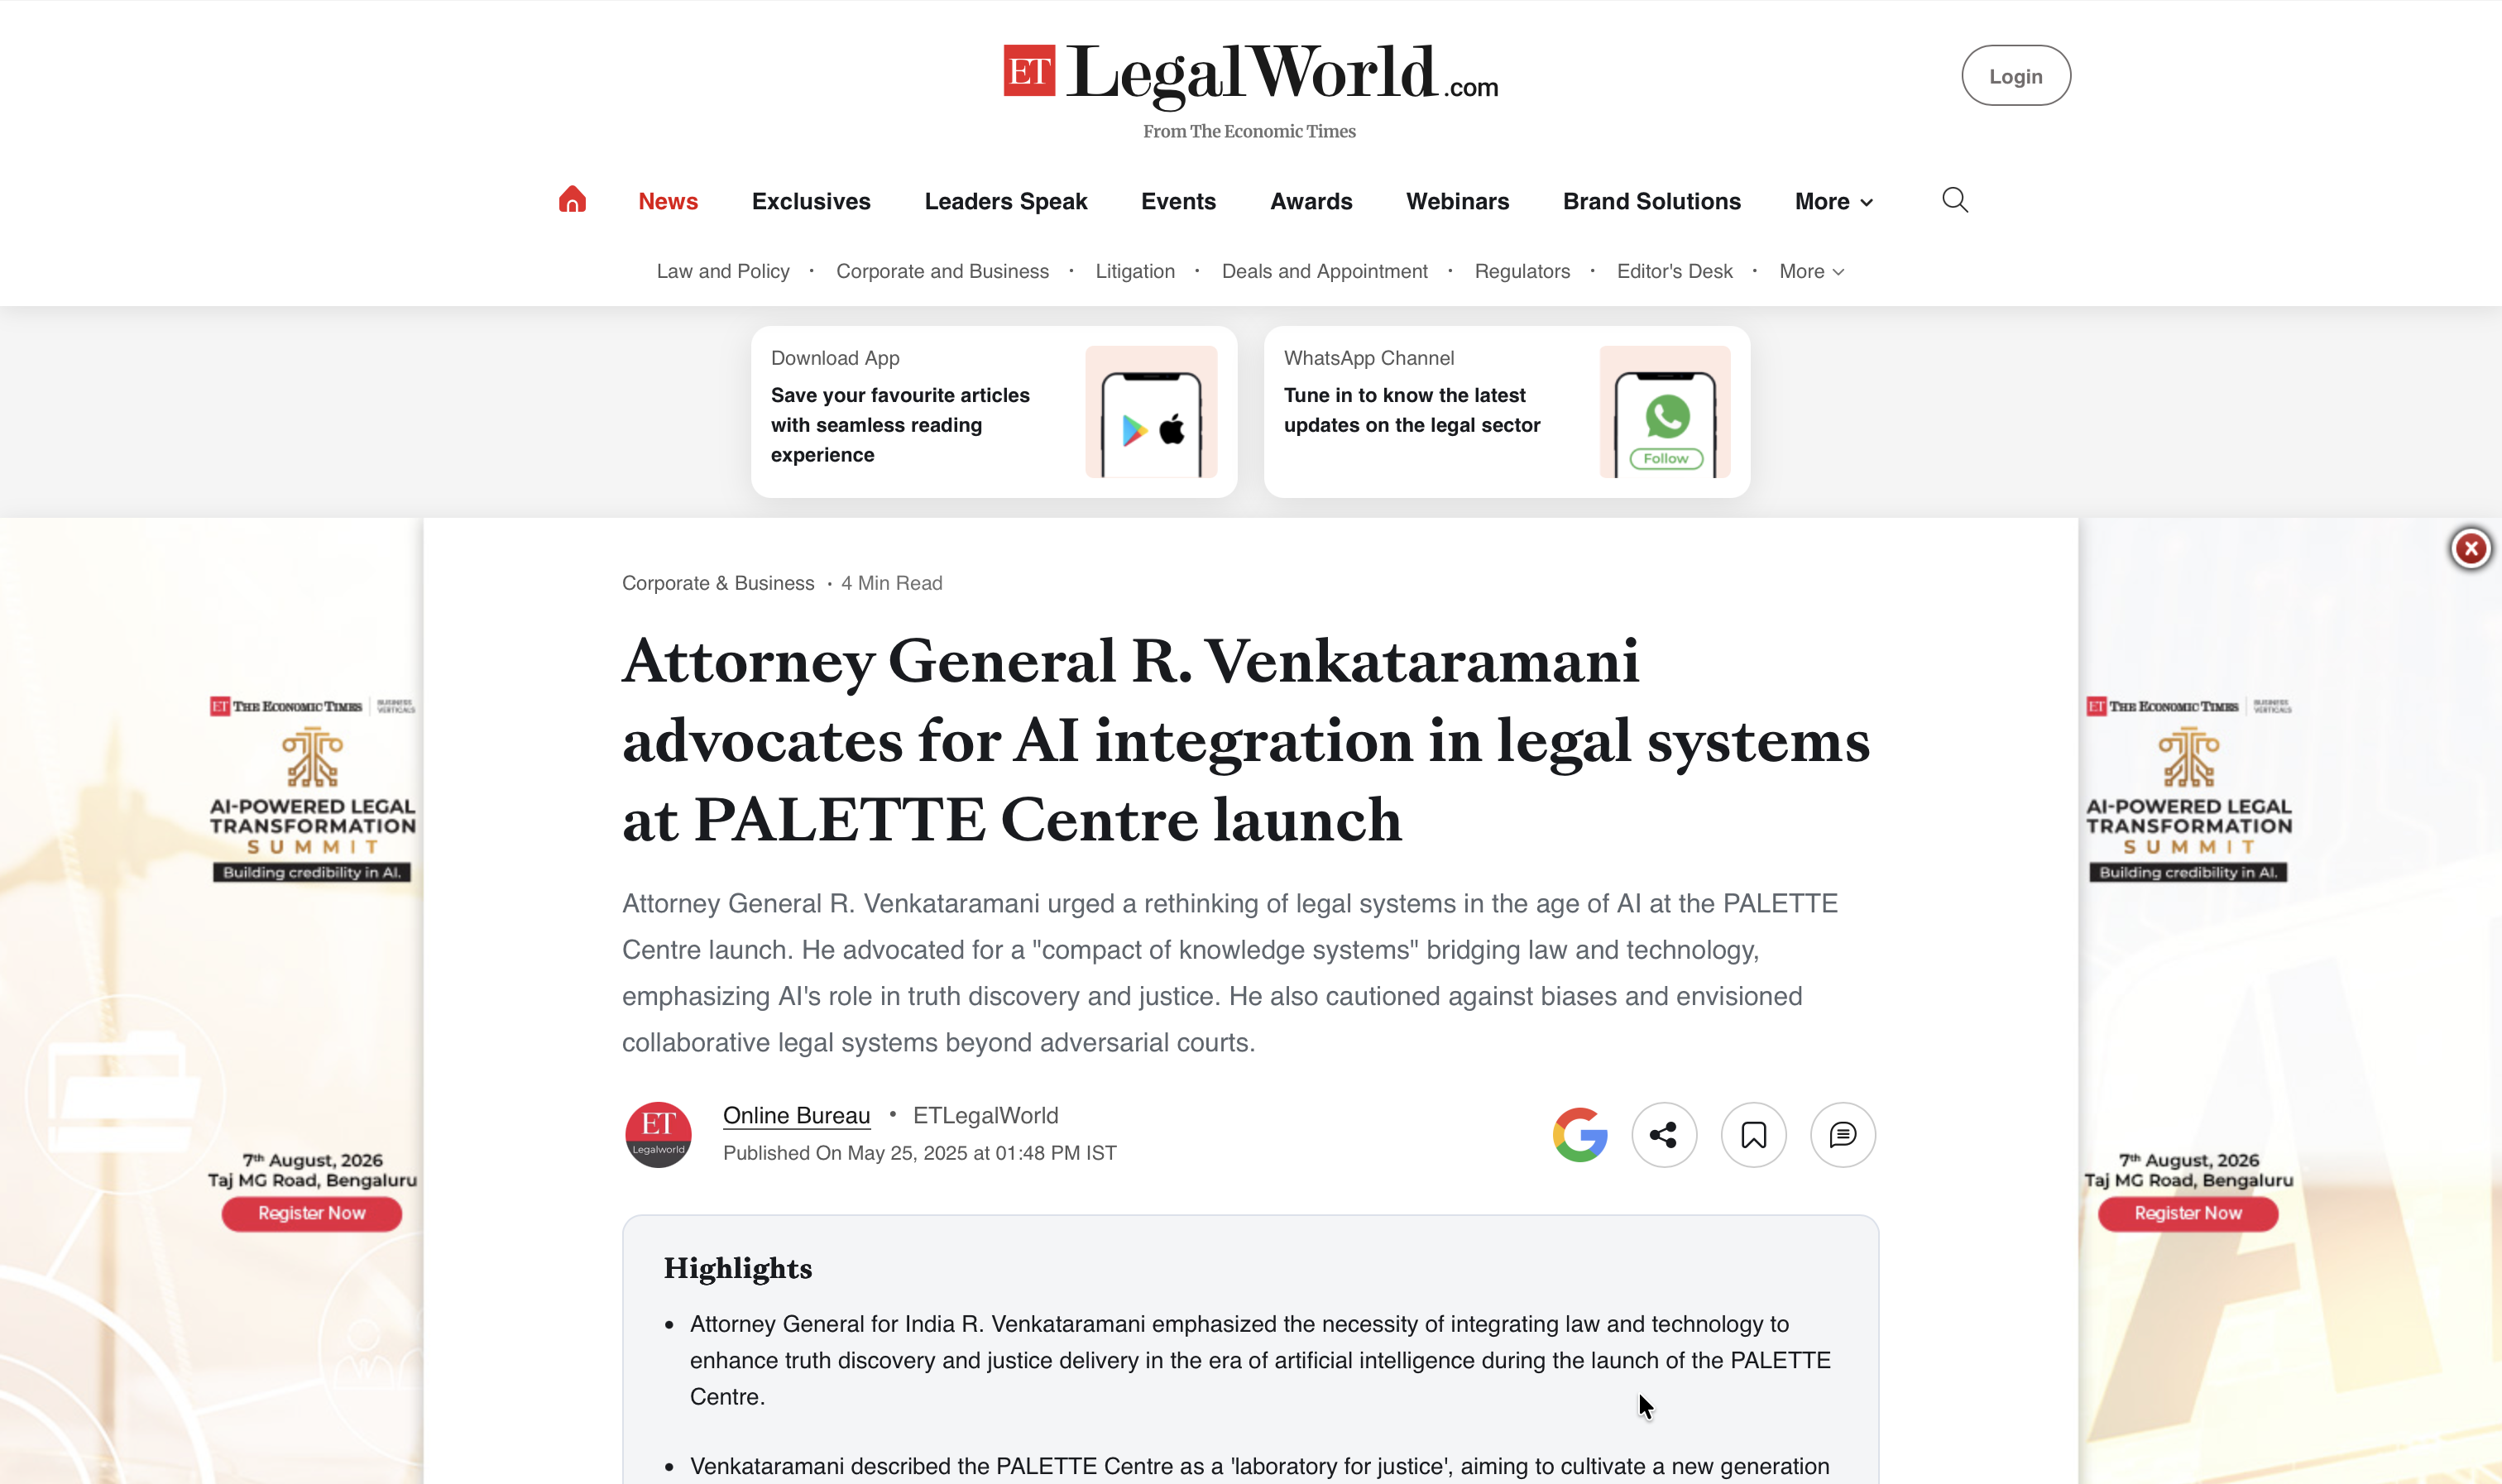
Task: Click Register Now on right ad
Action: (x=2187, y=1213)
